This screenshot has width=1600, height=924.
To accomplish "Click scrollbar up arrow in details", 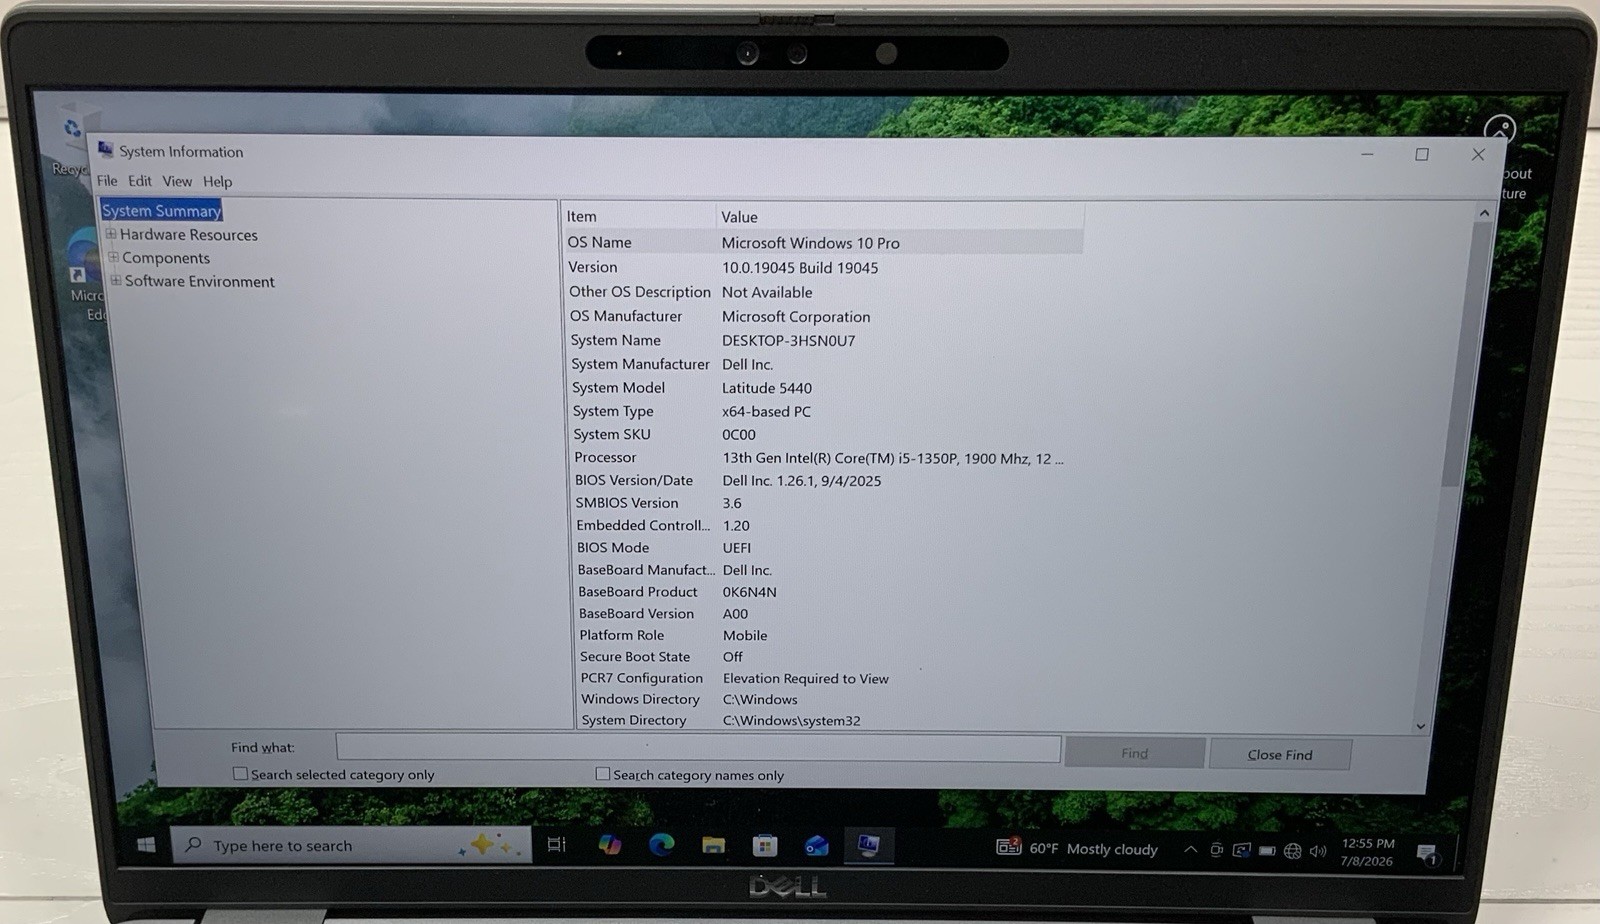I will 1484,213.
